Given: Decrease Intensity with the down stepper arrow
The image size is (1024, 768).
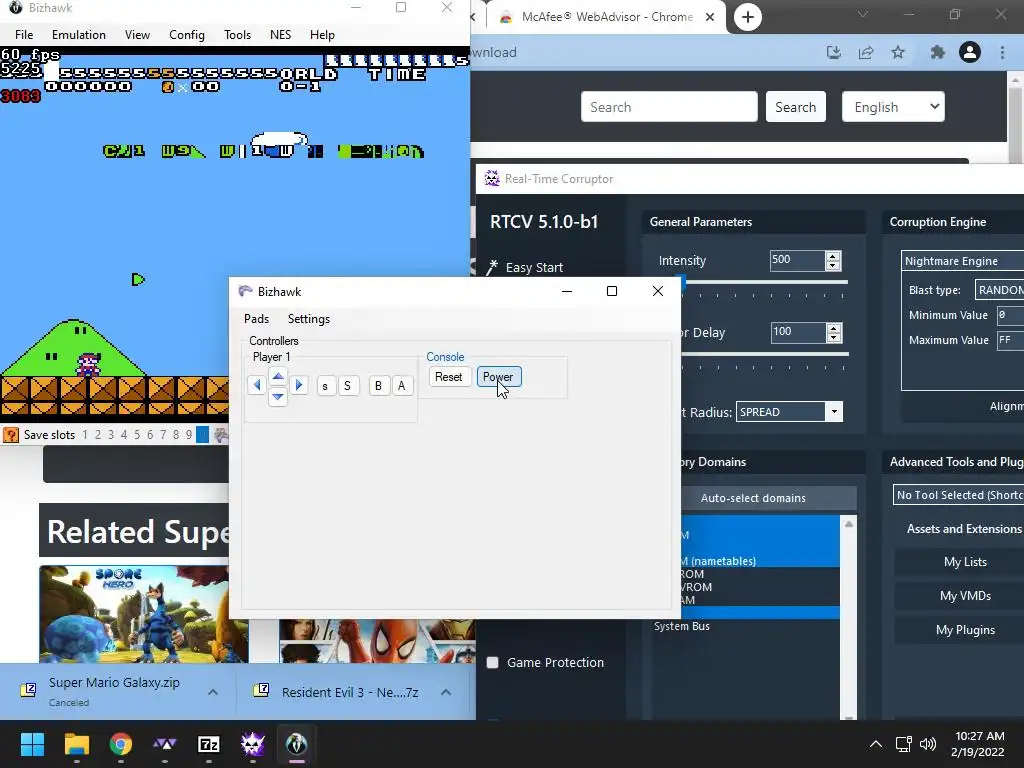Looking at the screenshot, I should (x=833, y=265).
